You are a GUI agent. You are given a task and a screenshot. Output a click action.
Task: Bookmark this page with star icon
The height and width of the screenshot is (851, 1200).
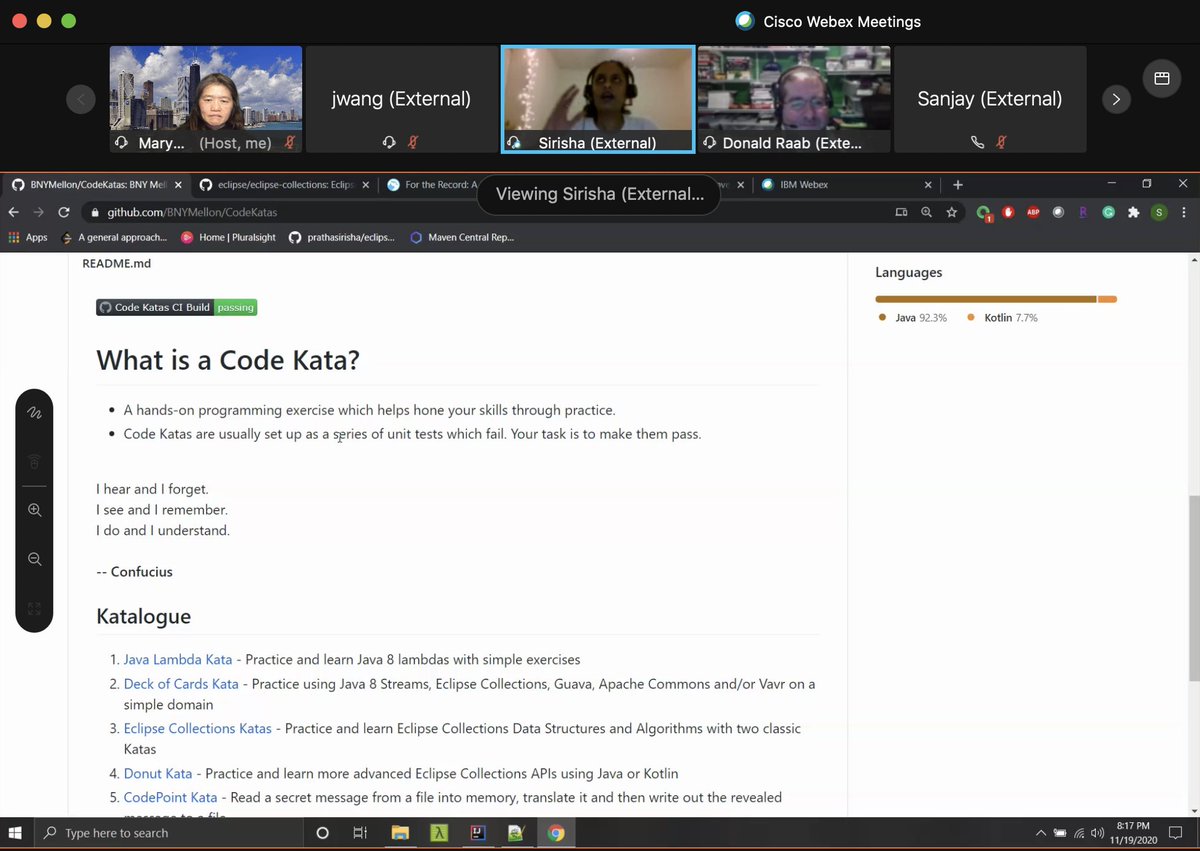tap(952, 212)
